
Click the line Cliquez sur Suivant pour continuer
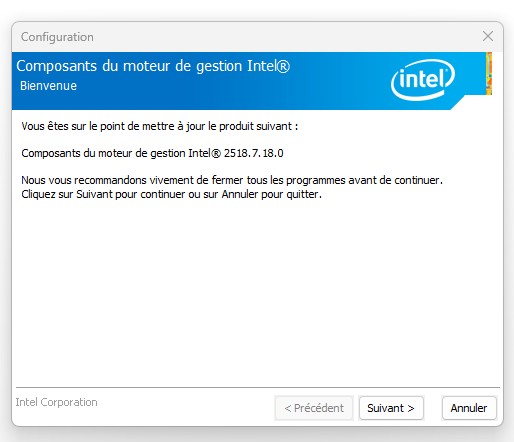click(171, 194)
